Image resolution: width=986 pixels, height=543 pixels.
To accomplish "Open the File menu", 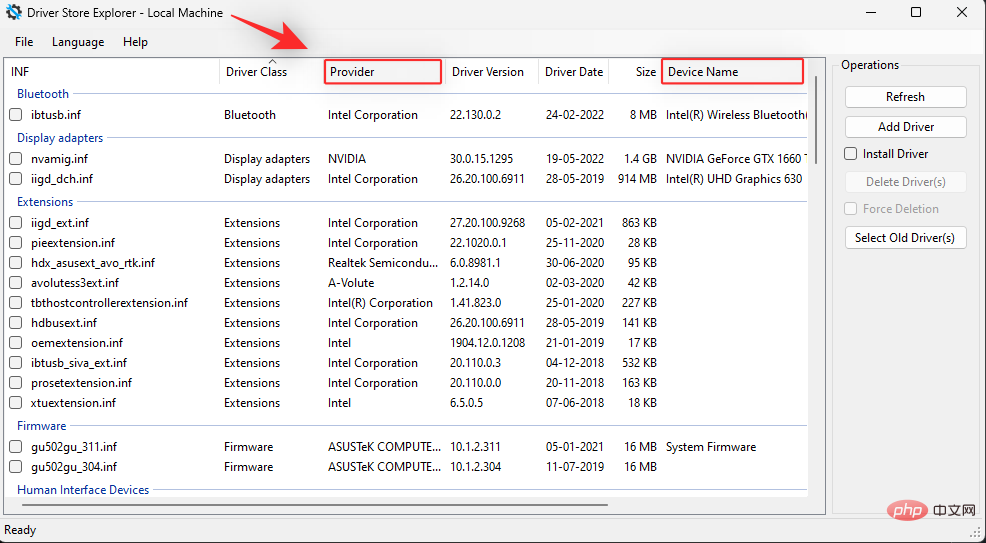I will pos(24,42).
